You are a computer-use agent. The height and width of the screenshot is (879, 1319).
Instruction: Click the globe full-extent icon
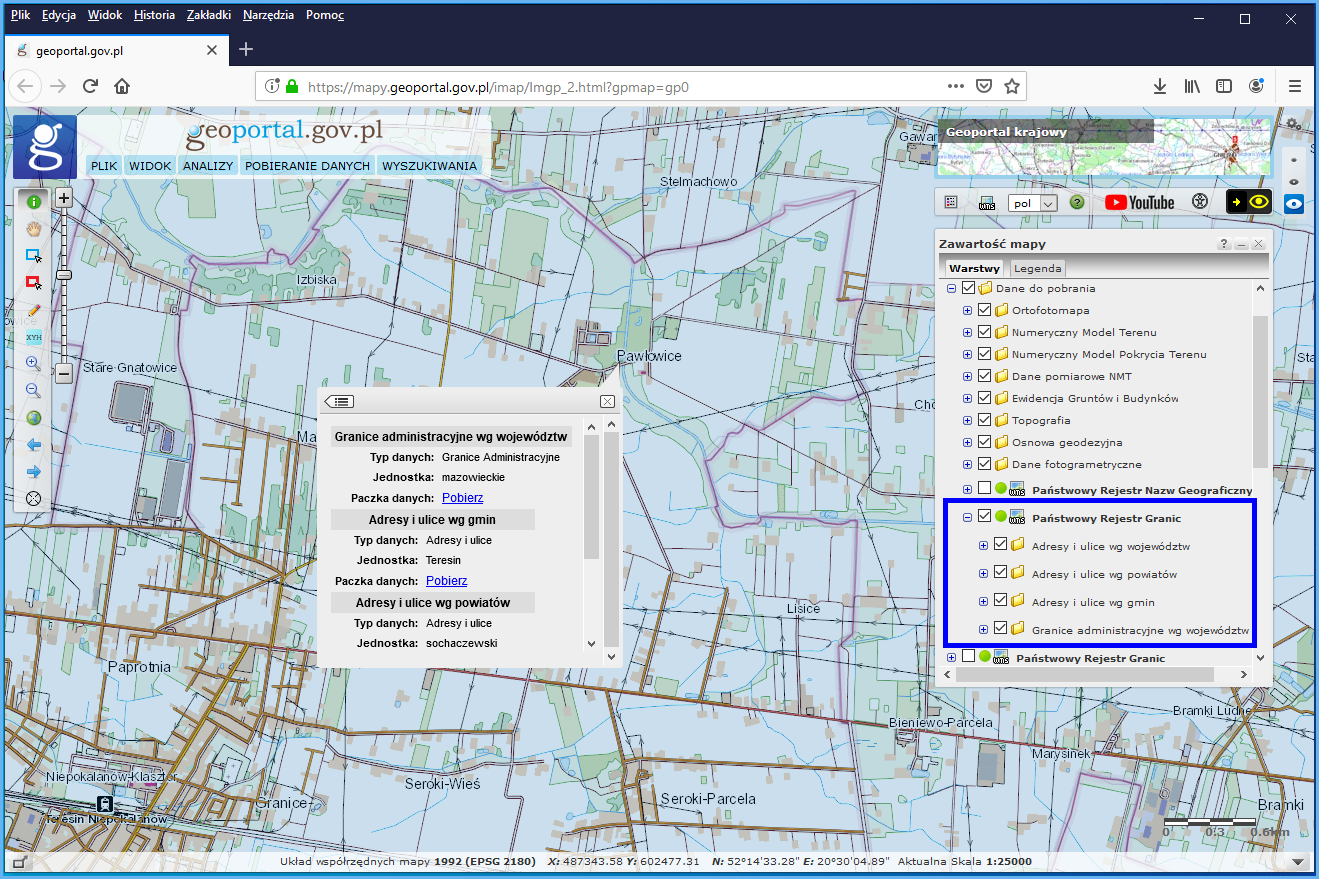point(34,418)
